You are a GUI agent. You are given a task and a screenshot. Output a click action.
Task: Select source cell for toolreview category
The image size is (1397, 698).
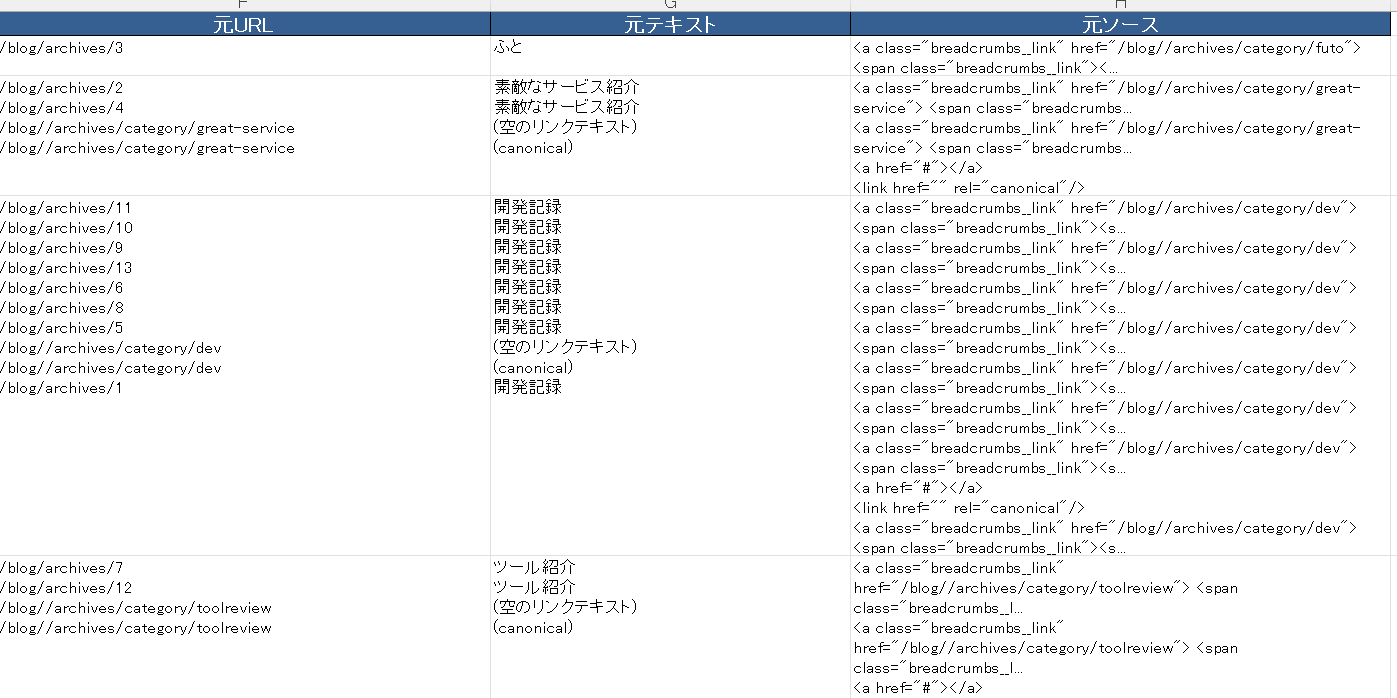coord(1120,626)
